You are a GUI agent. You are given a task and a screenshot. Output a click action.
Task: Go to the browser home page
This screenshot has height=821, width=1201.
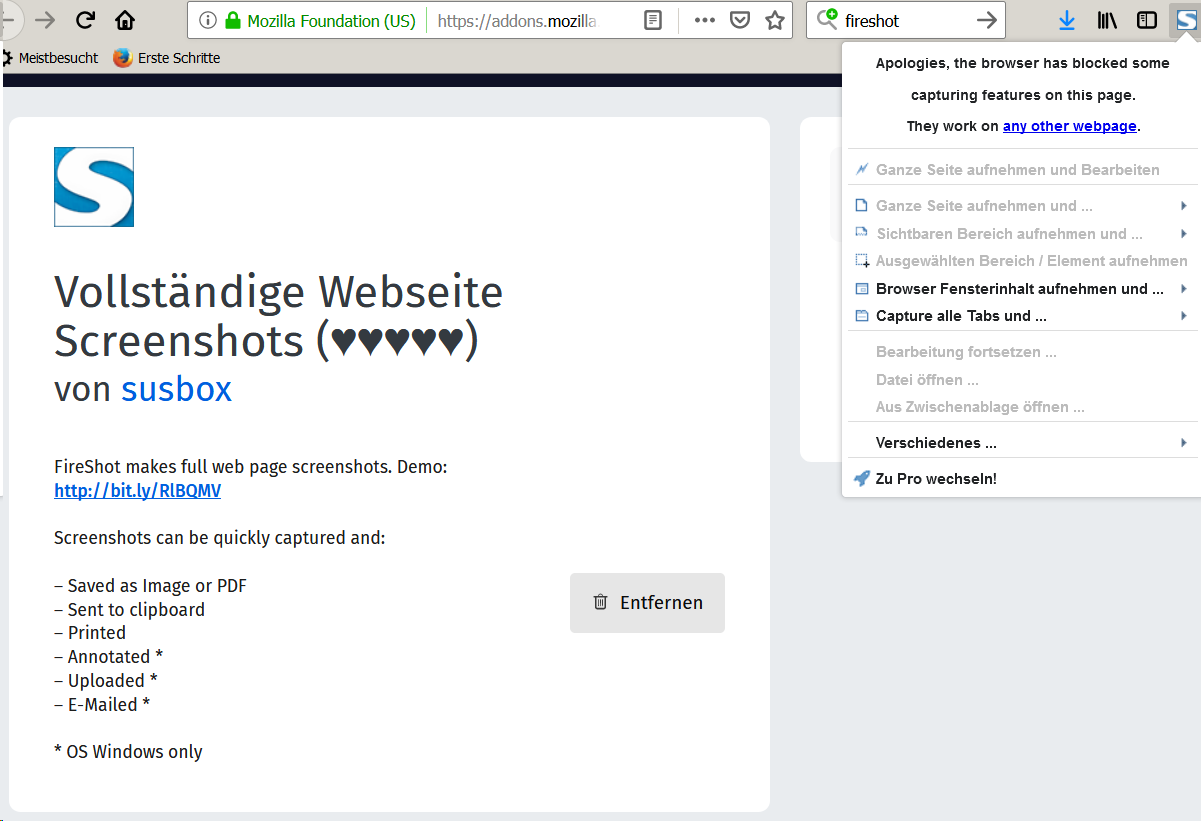pos(125,20)
